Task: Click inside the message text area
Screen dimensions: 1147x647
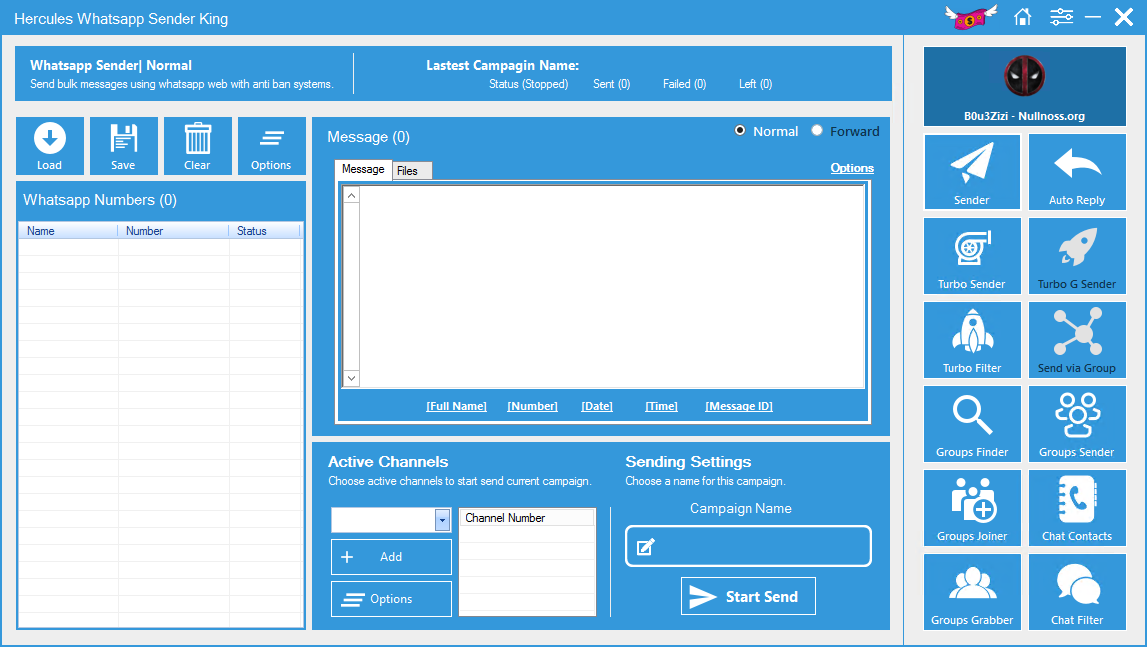Action: (x=612, y=286)
